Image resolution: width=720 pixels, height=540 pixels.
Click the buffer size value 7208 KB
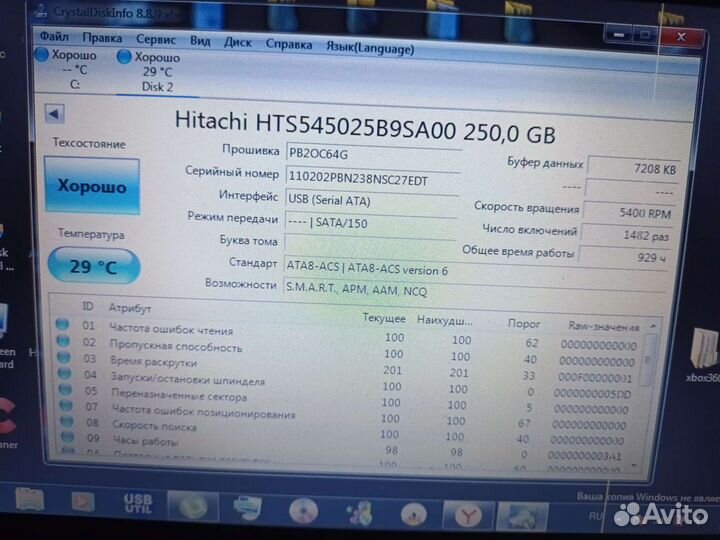point(633,169)
